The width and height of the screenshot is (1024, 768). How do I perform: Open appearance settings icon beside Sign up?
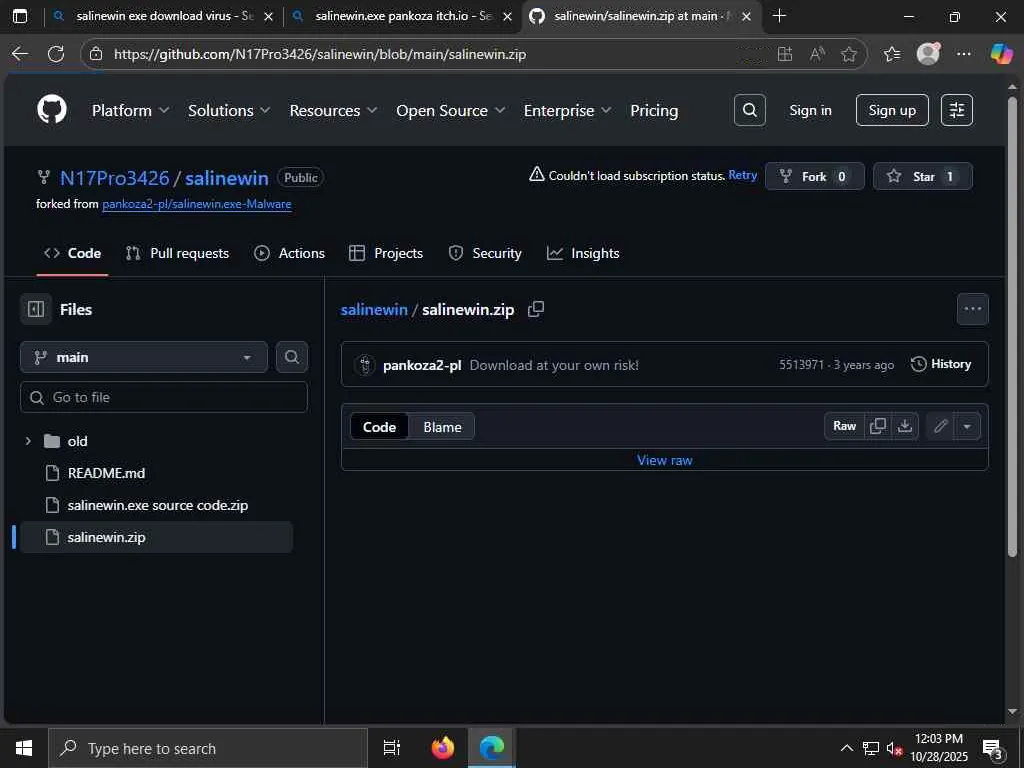957,110
